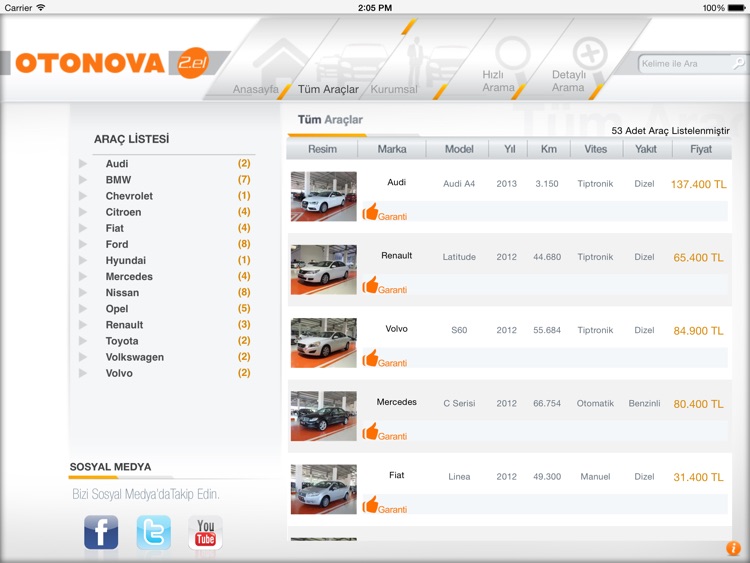Select Opel in the vehicle list
The width and height of the screenshot is (750, 563).
point(117,309)
